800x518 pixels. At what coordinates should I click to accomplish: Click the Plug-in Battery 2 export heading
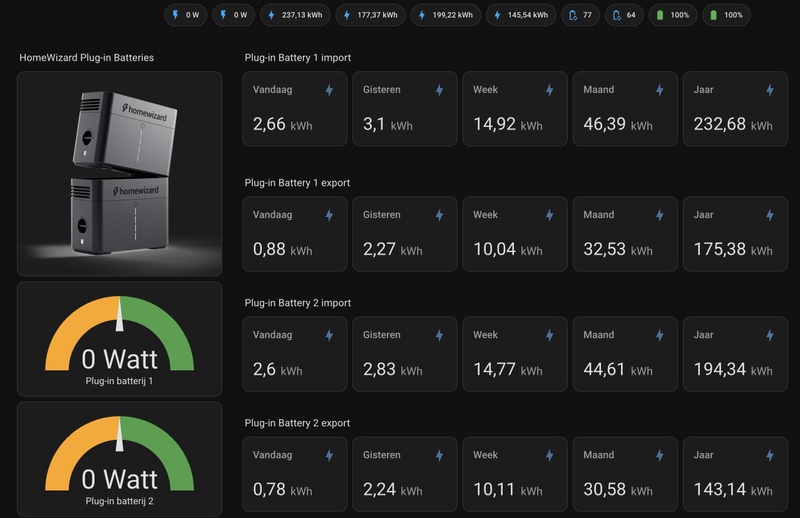tap(297, 423)
